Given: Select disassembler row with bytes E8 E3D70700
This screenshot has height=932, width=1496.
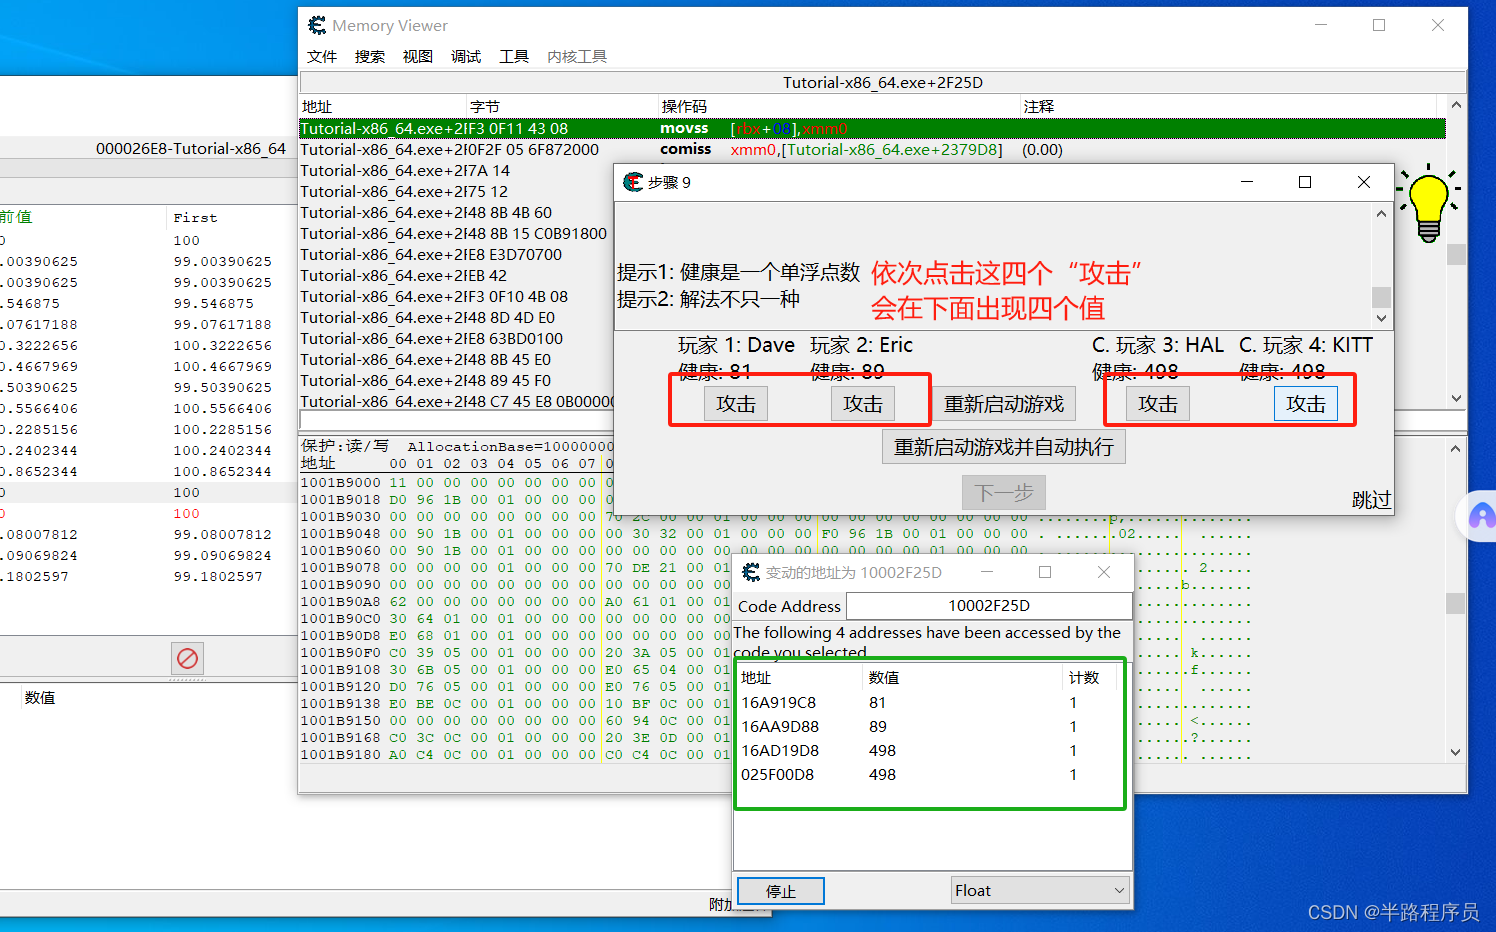Looking at the screenshot, I should (x=456, y=254).
